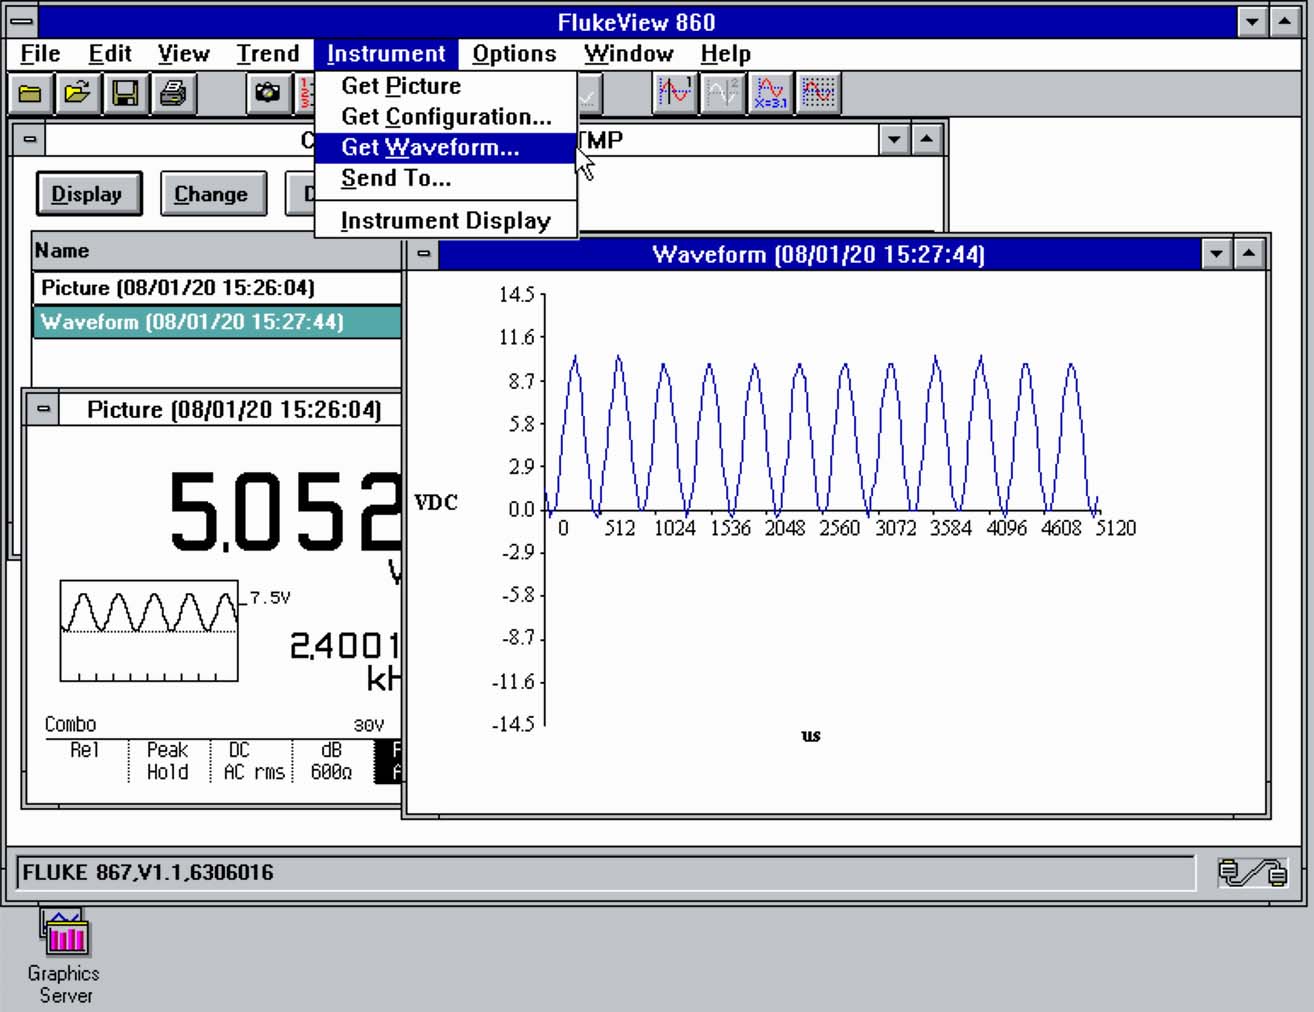The image size is (1314, 1012).
Task: Click the waveform 2 toolbar icon
Action: pos(723,94)
